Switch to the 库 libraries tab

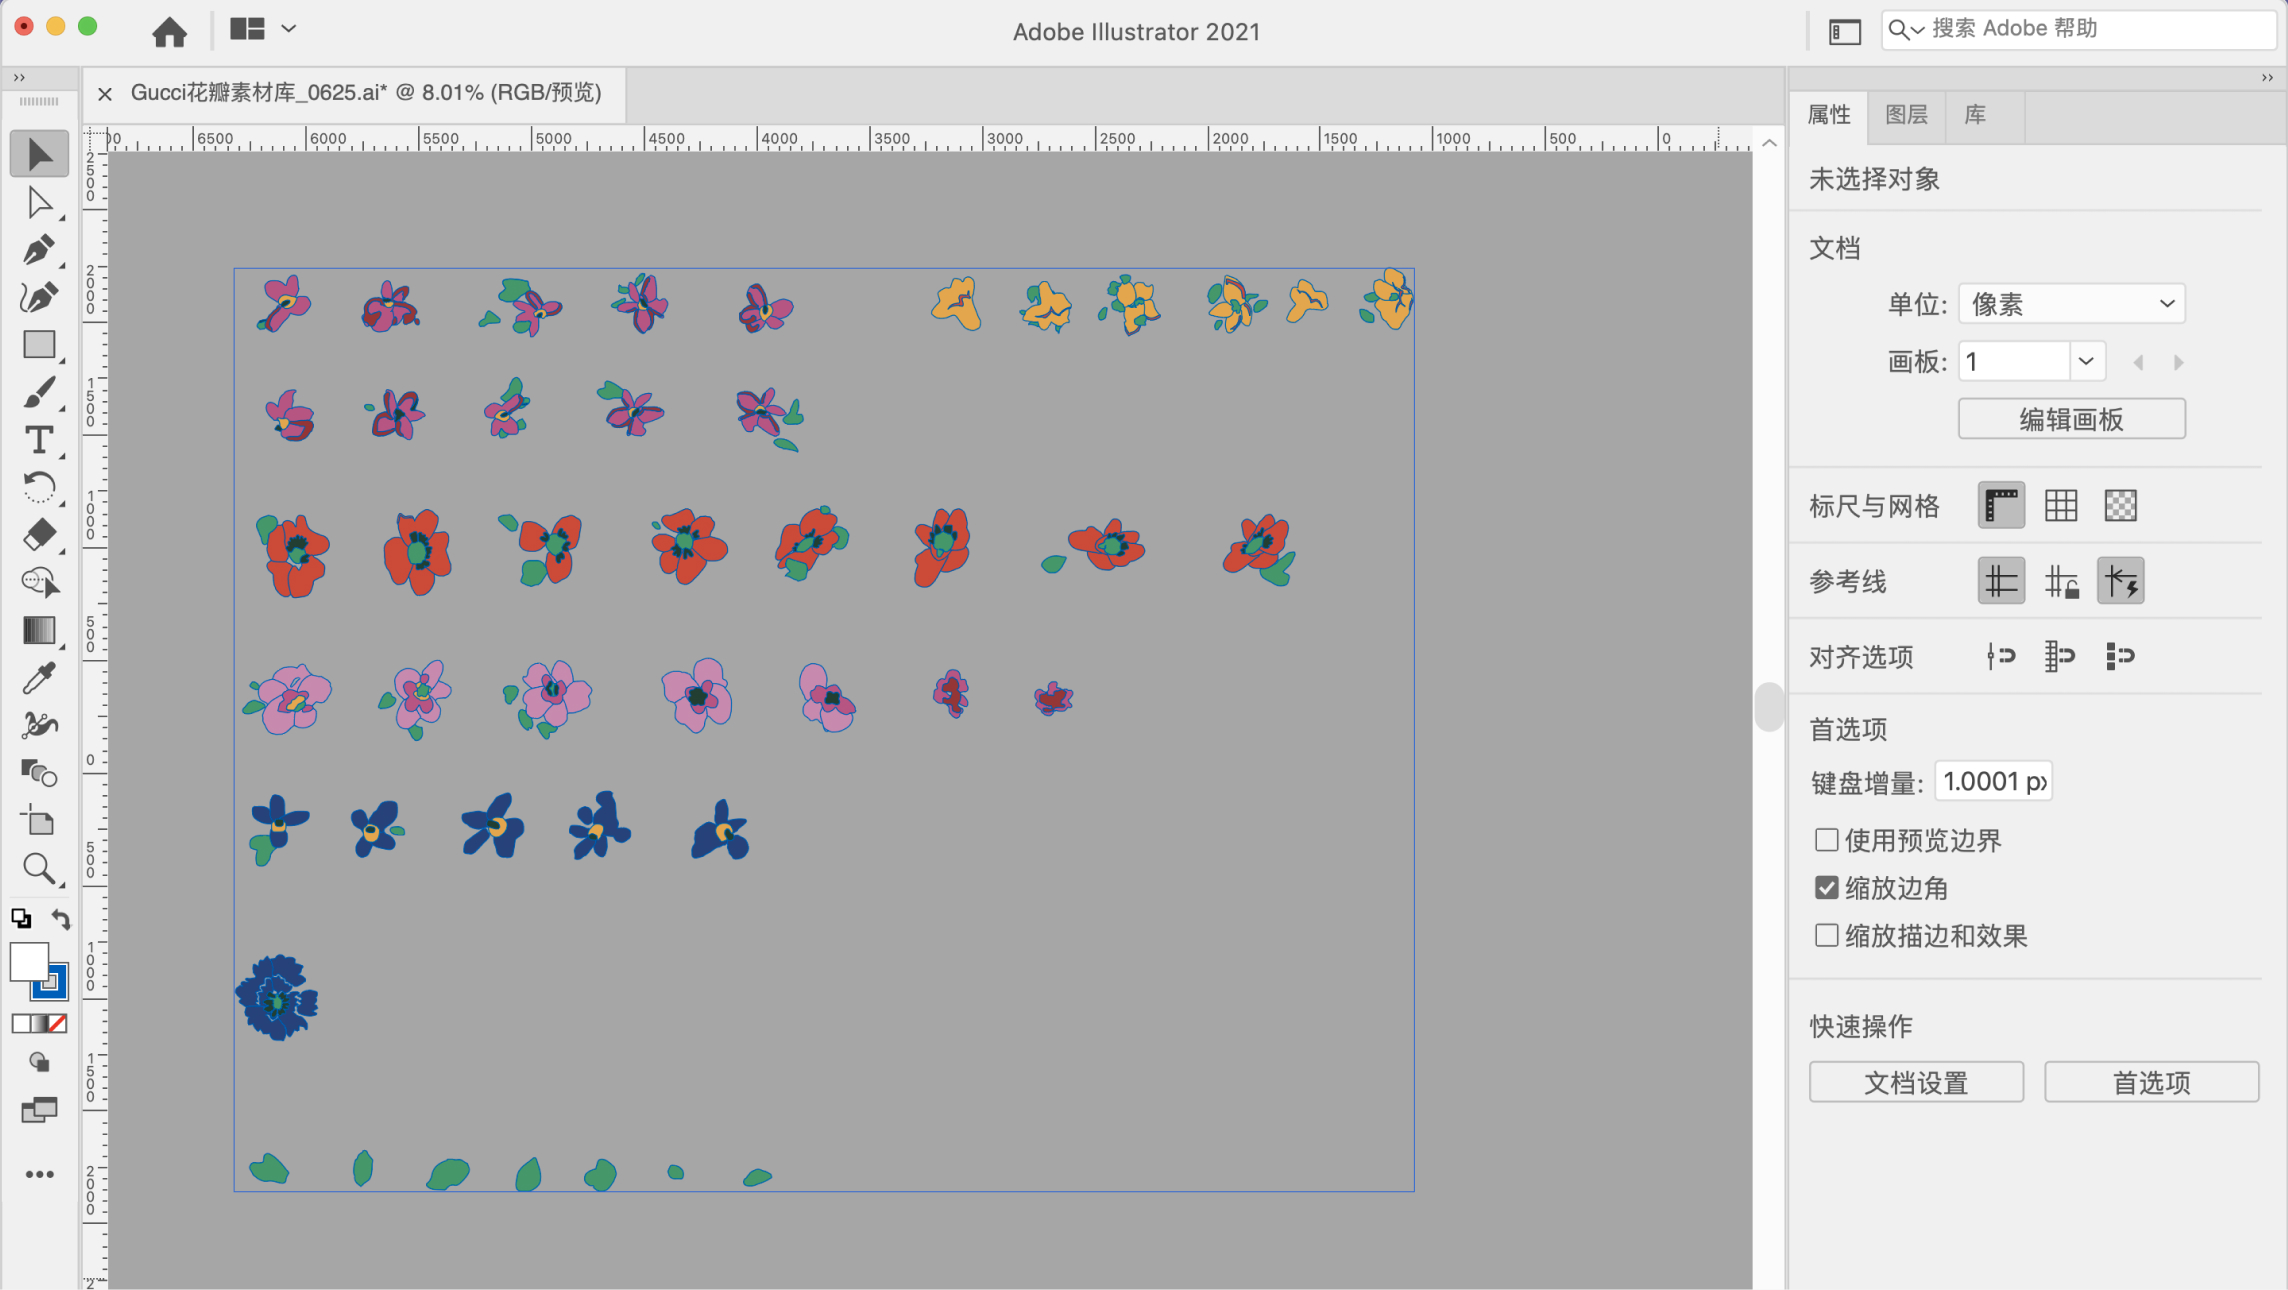click(1975, 115)
